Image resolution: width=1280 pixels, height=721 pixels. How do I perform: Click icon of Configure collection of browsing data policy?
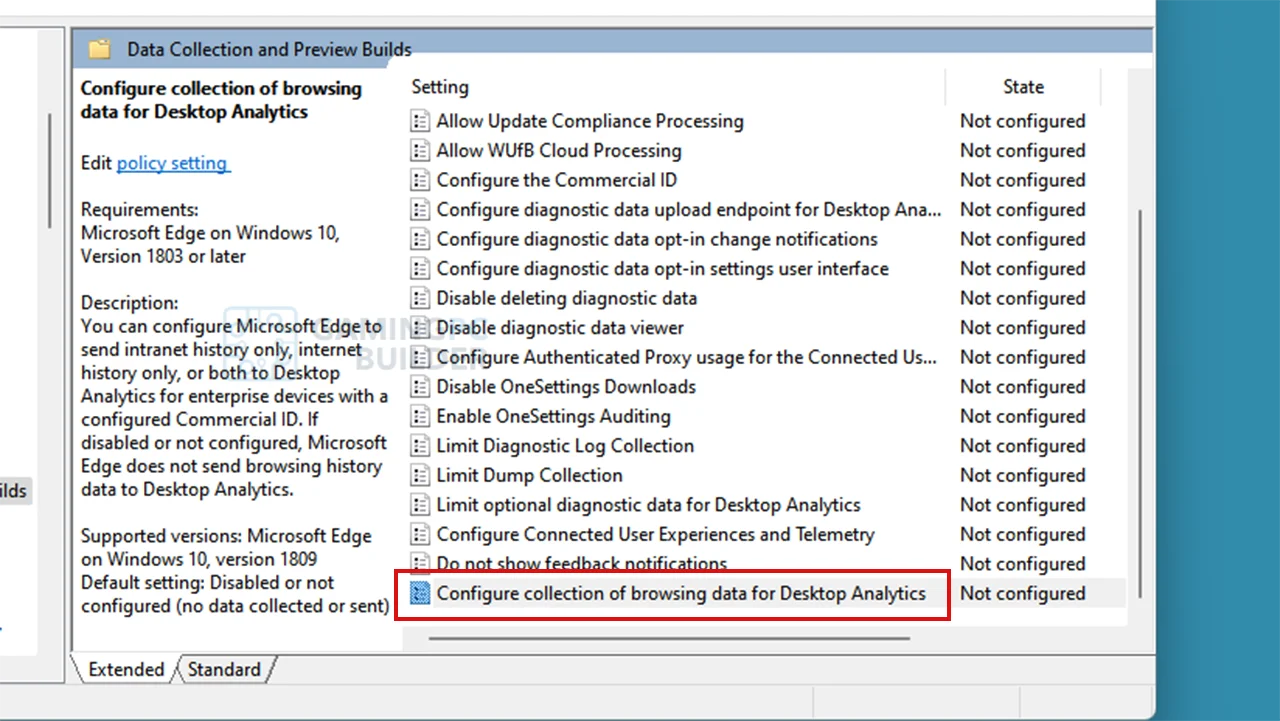click(420, 593)
